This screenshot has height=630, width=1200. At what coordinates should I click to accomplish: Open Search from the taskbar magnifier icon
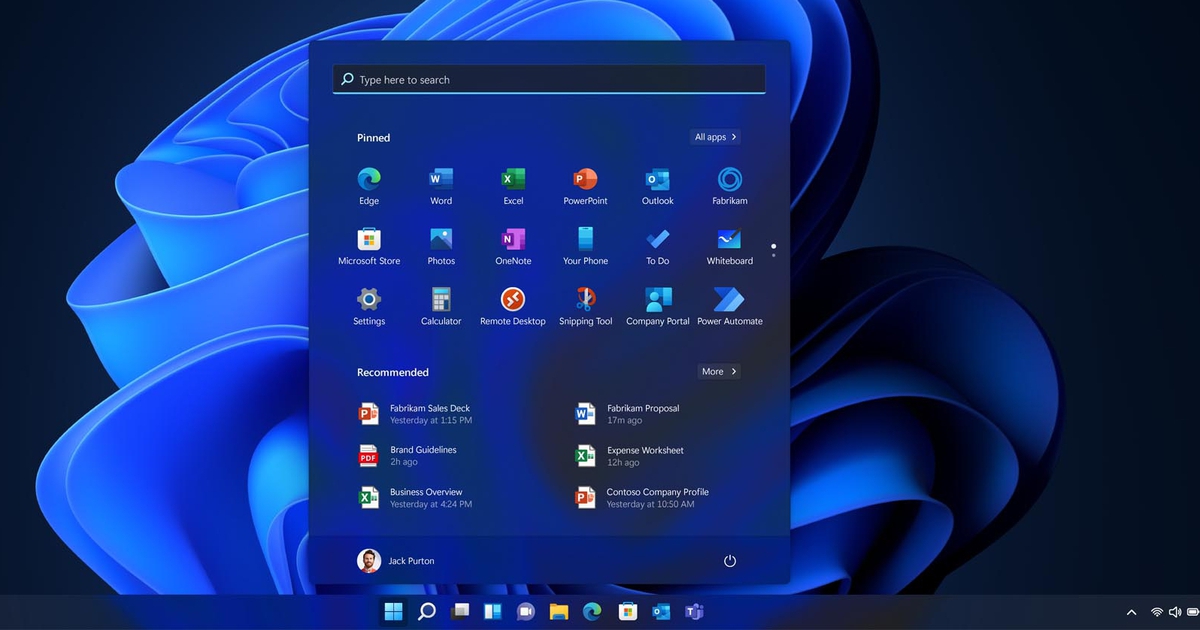427,611
